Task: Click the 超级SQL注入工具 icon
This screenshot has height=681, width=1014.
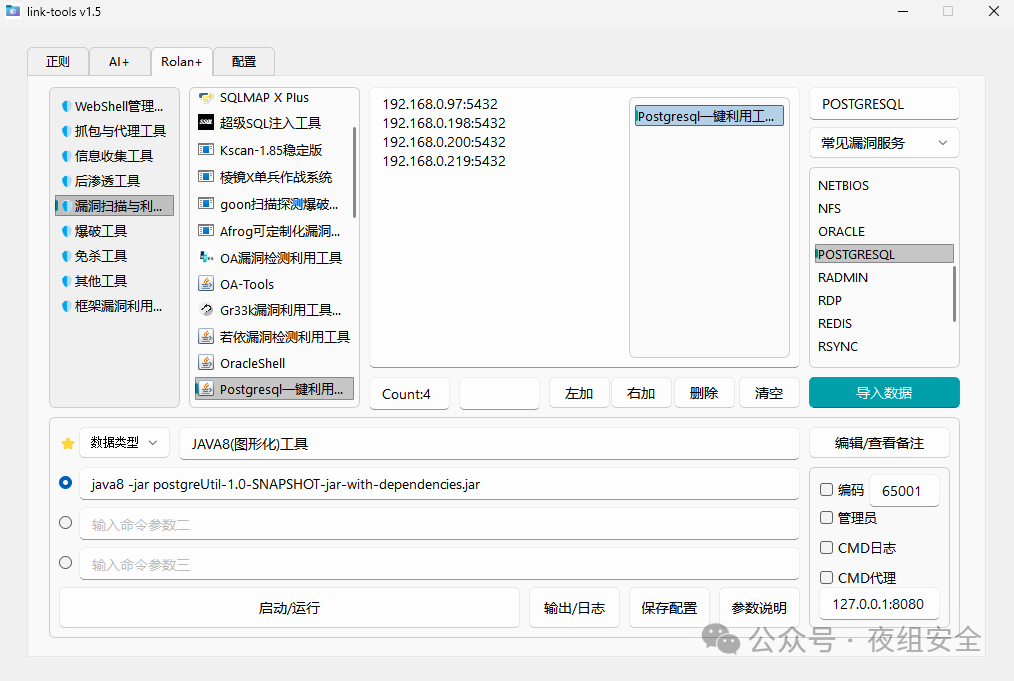Action: pyautogui.click(x=206, y=123)
